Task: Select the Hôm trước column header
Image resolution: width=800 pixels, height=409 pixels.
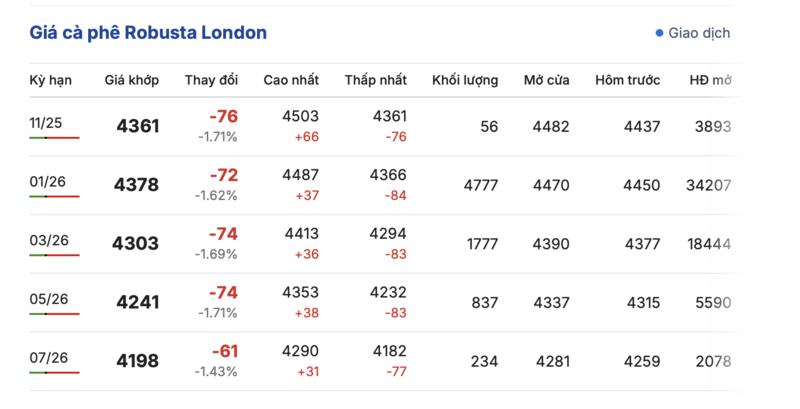Action: (x=627, y=80)
